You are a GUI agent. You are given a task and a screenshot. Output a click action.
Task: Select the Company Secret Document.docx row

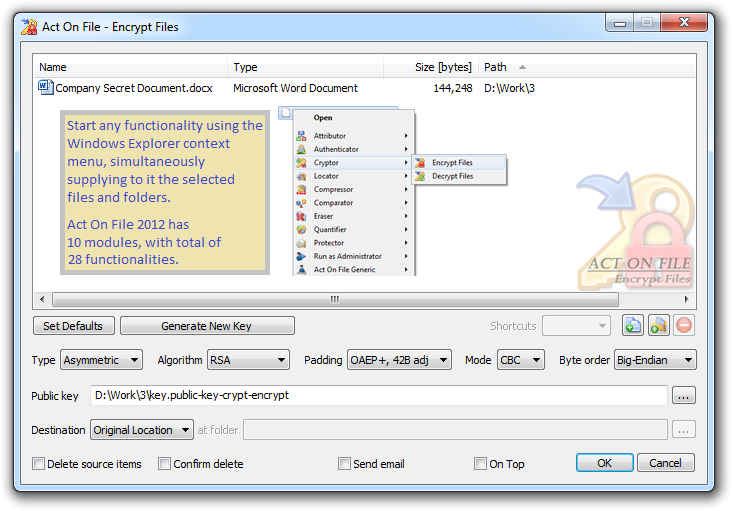coord(365,88)
